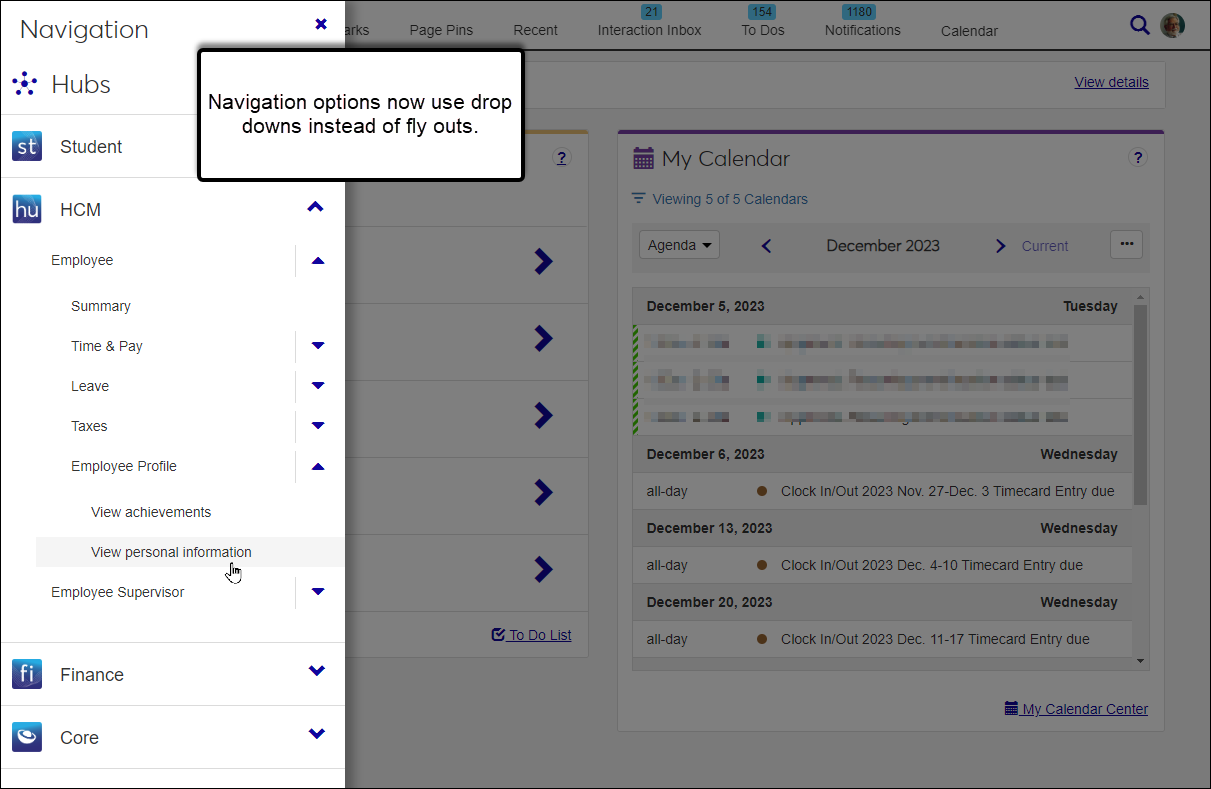Open search with the magnifier icon

1139,26
